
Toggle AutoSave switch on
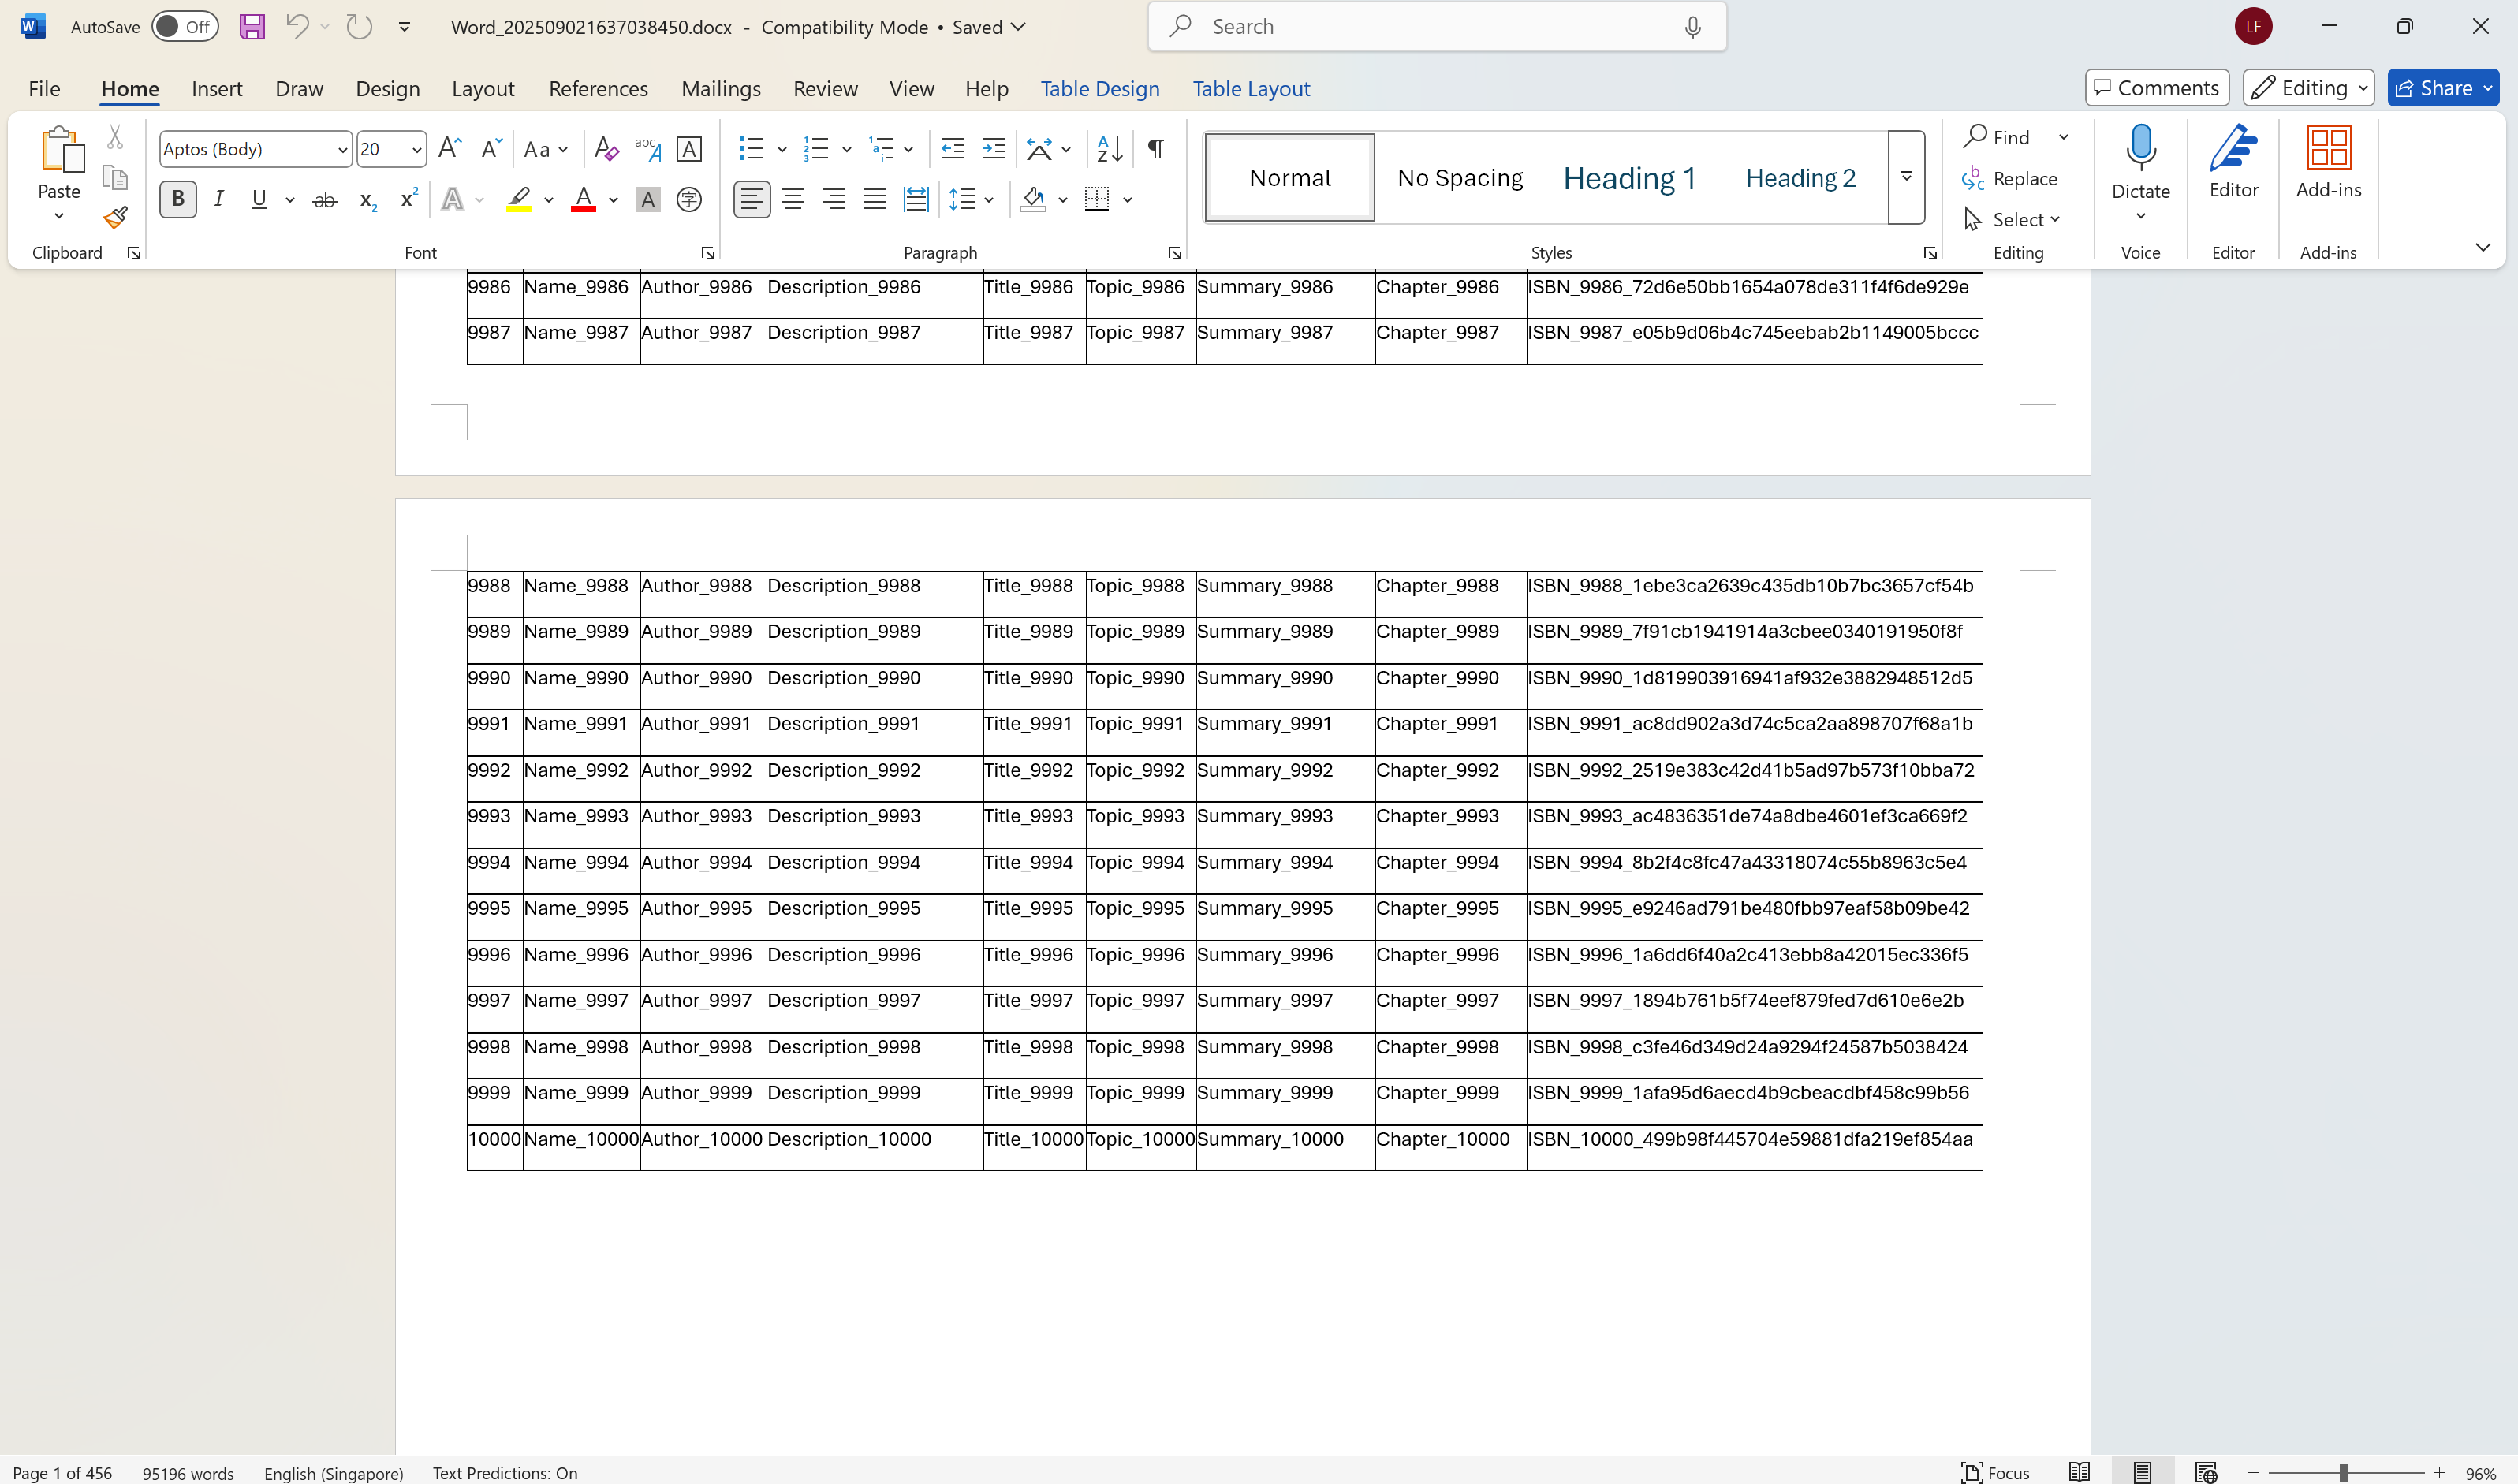pos(185,27)
